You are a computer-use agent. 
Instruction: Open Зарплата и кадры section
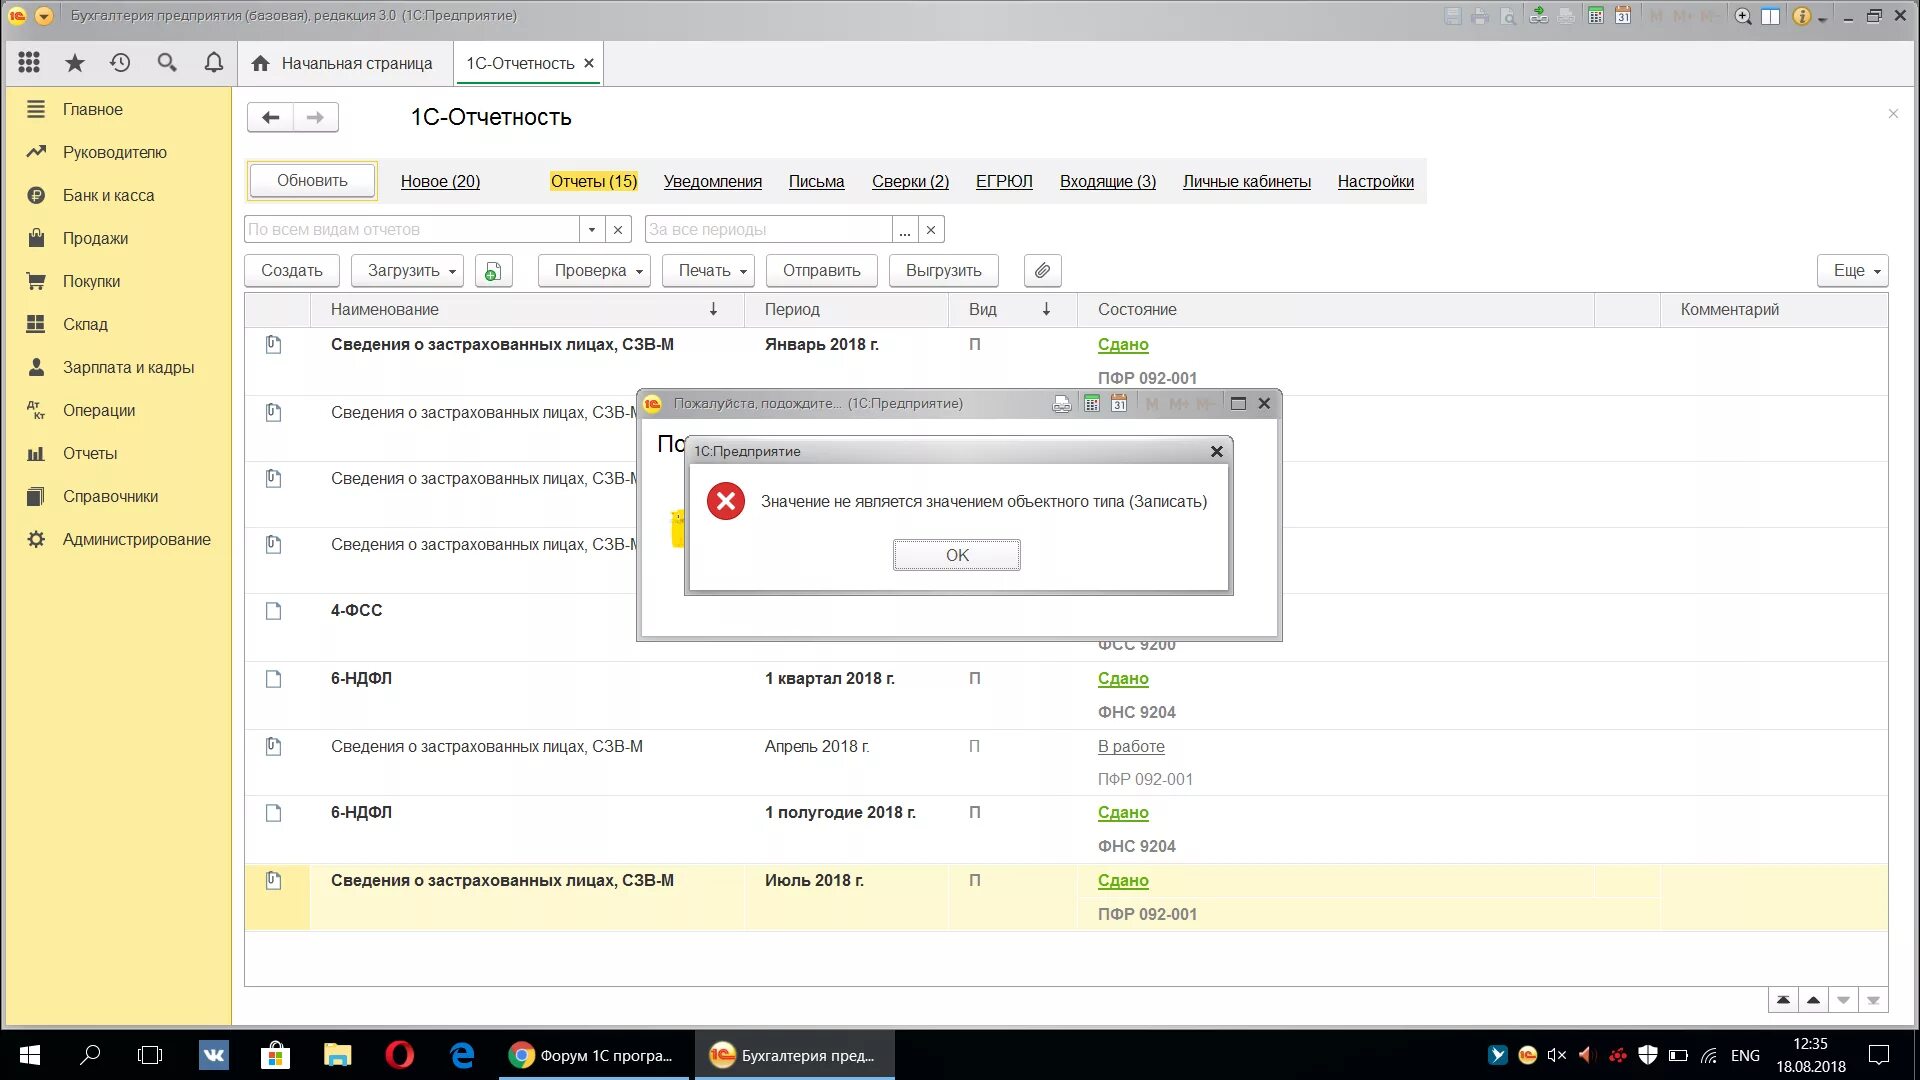128,367
